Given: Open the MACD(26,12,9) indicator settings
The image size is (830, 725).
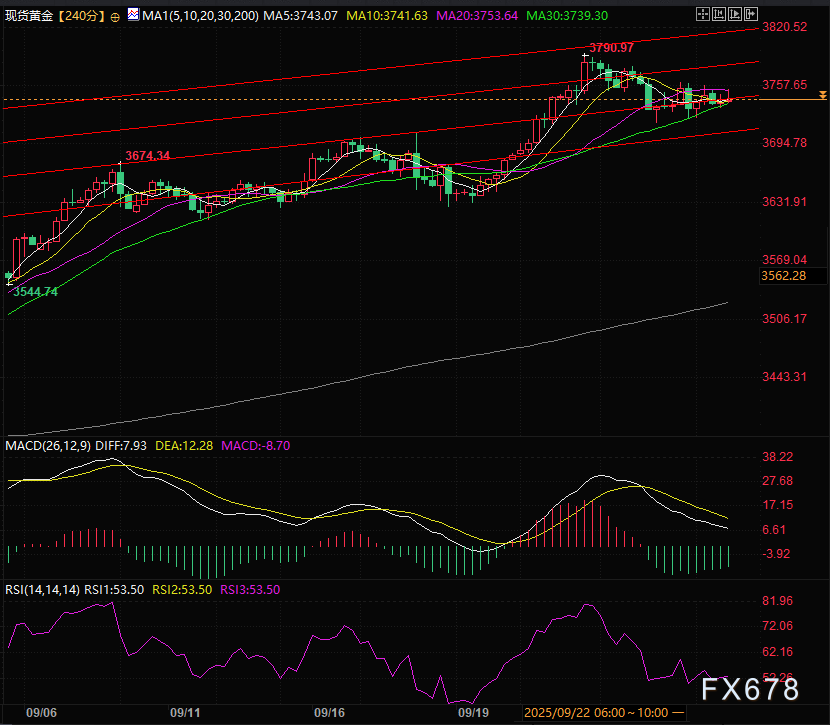Looking at the screenshot, I should click(48, 444).
